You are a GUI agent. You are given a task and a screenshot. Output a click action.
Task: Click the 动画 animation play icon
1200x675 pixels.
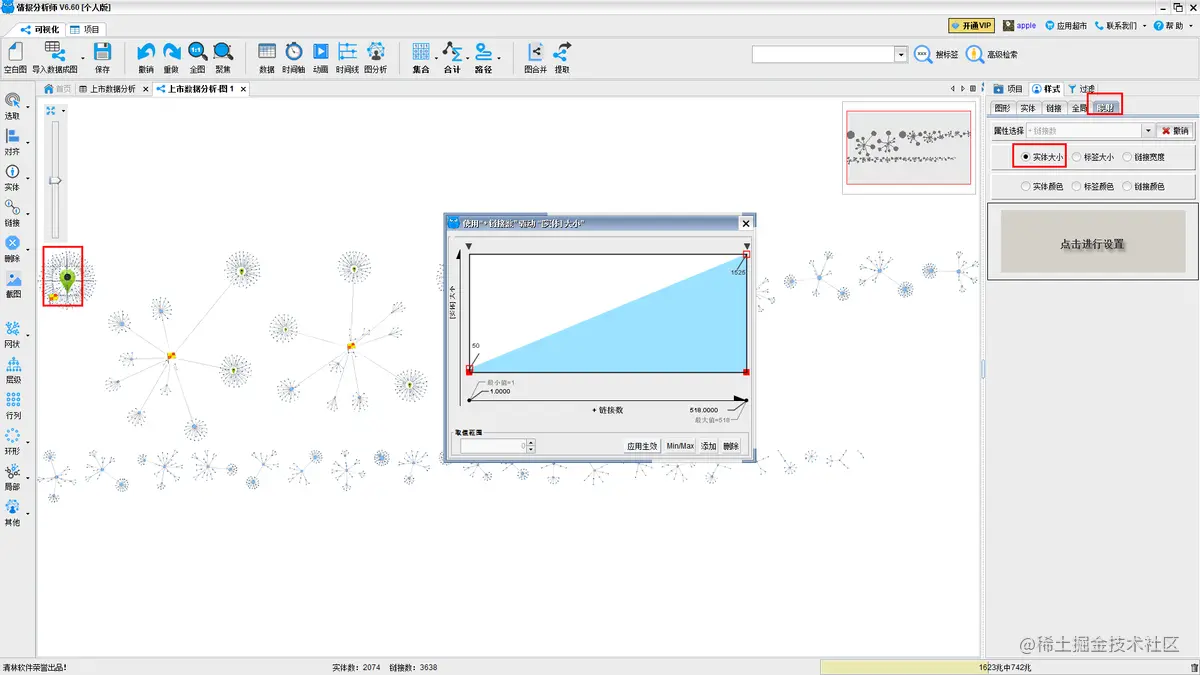pyautogui.click(x=320, y=52)
